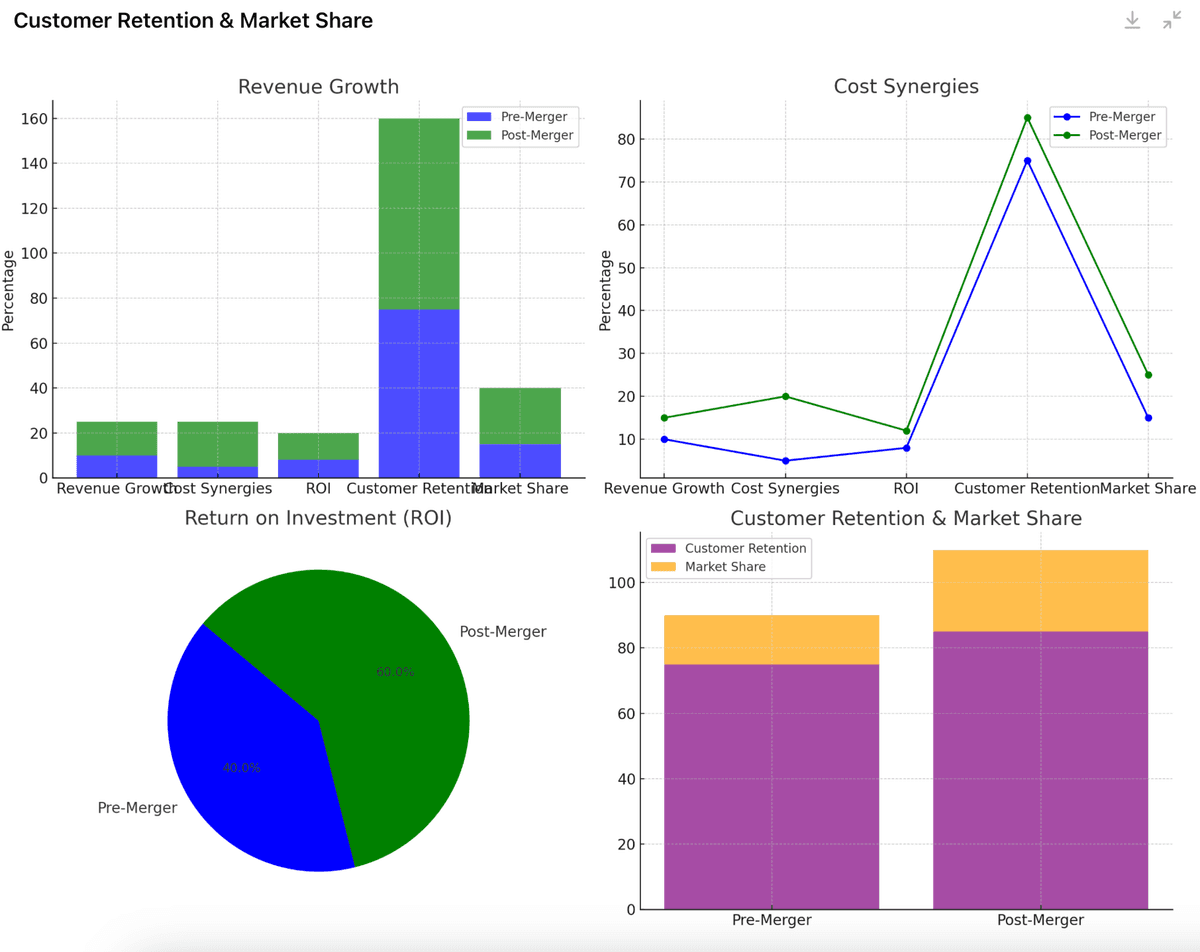Click the collapse-view arrows icon top right
1200x952 pixels.
tap(1170, 20)
